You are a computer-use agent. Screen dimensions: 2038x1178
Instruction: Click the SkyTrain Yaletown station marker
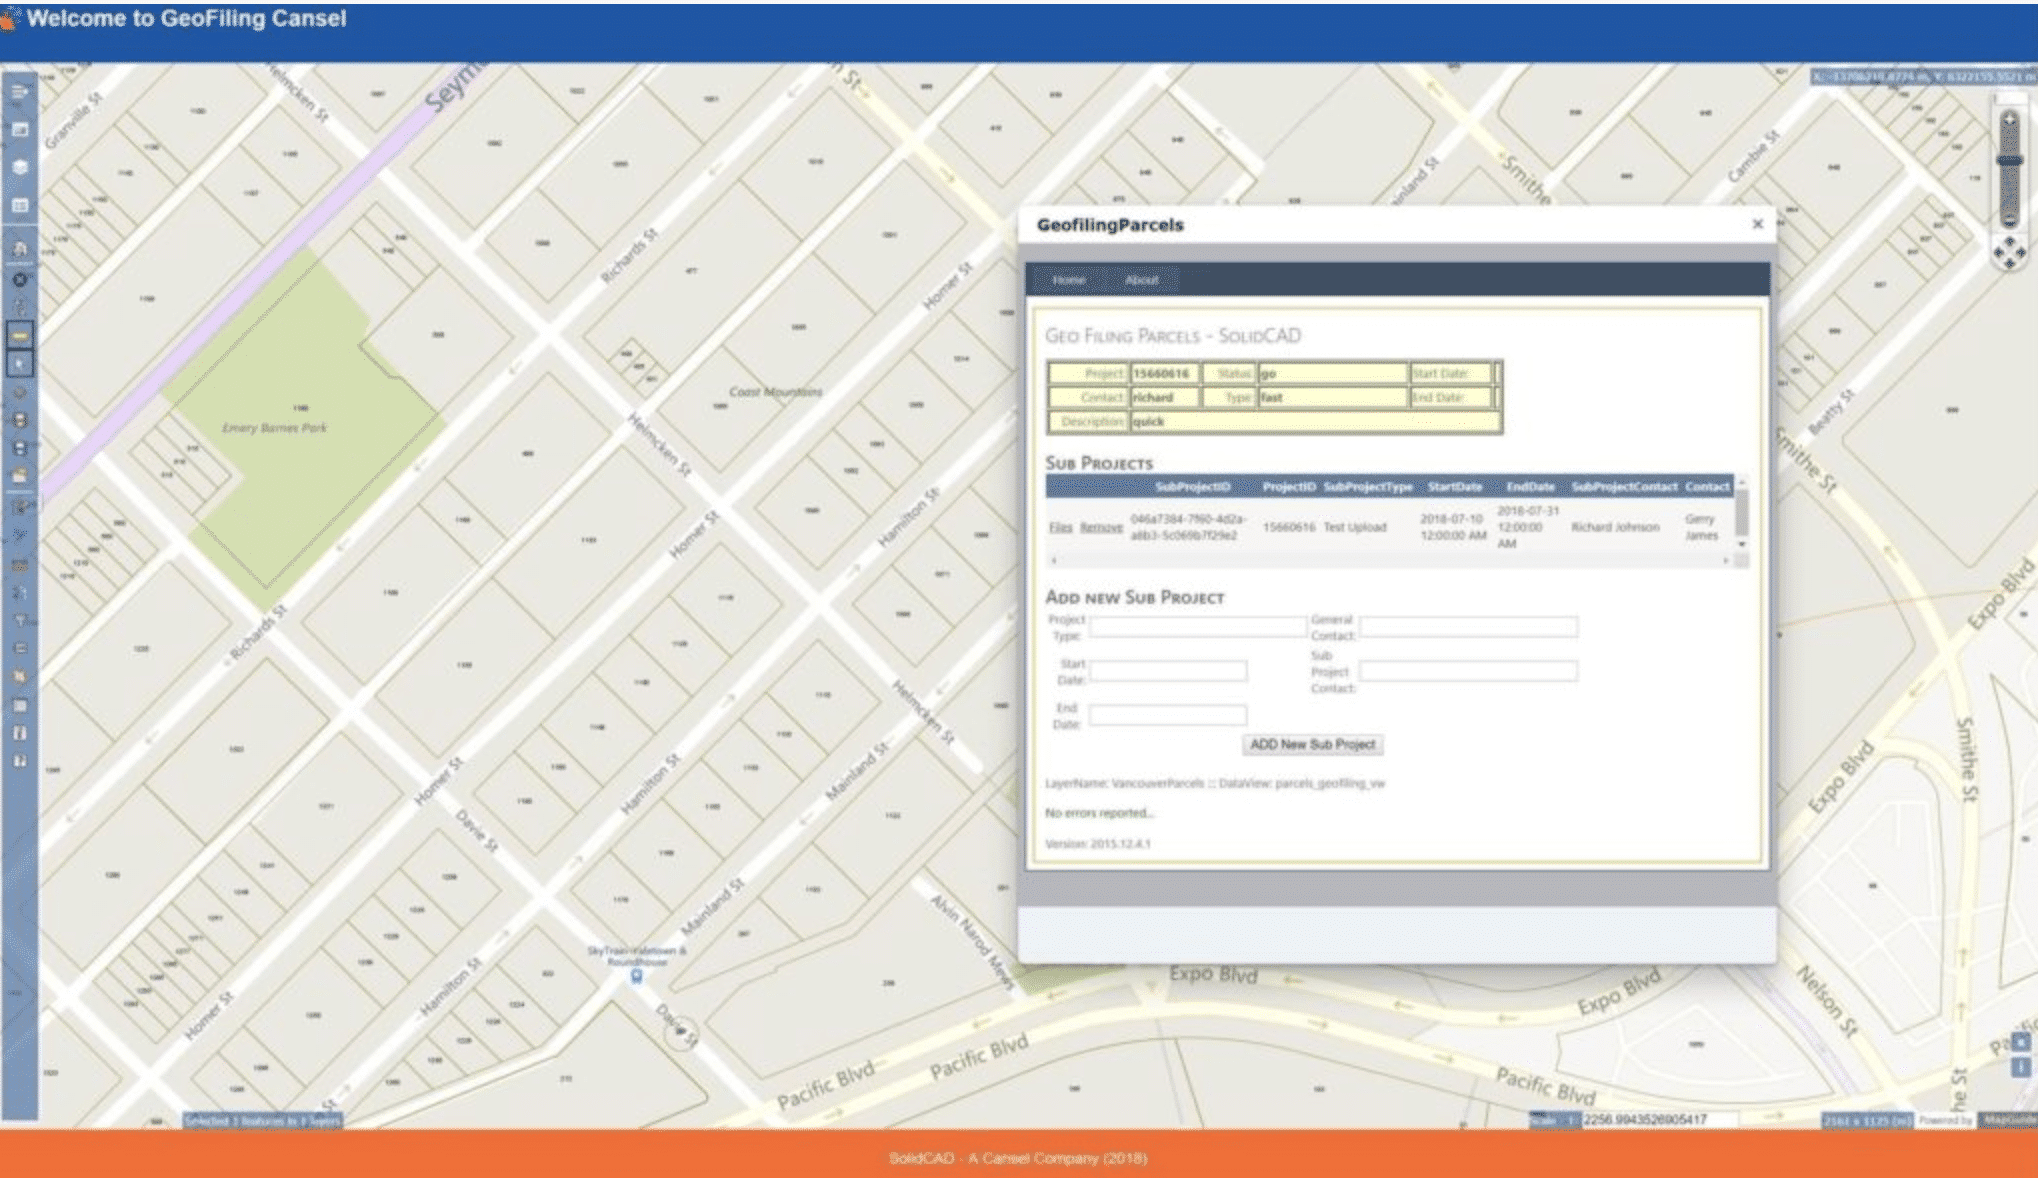[x=636, y=976]
